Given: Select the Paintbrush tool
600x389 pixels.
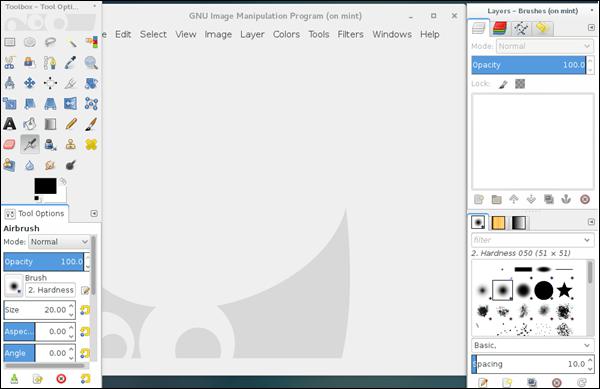Looking at the screenshot, I should (x=91, y=124).
